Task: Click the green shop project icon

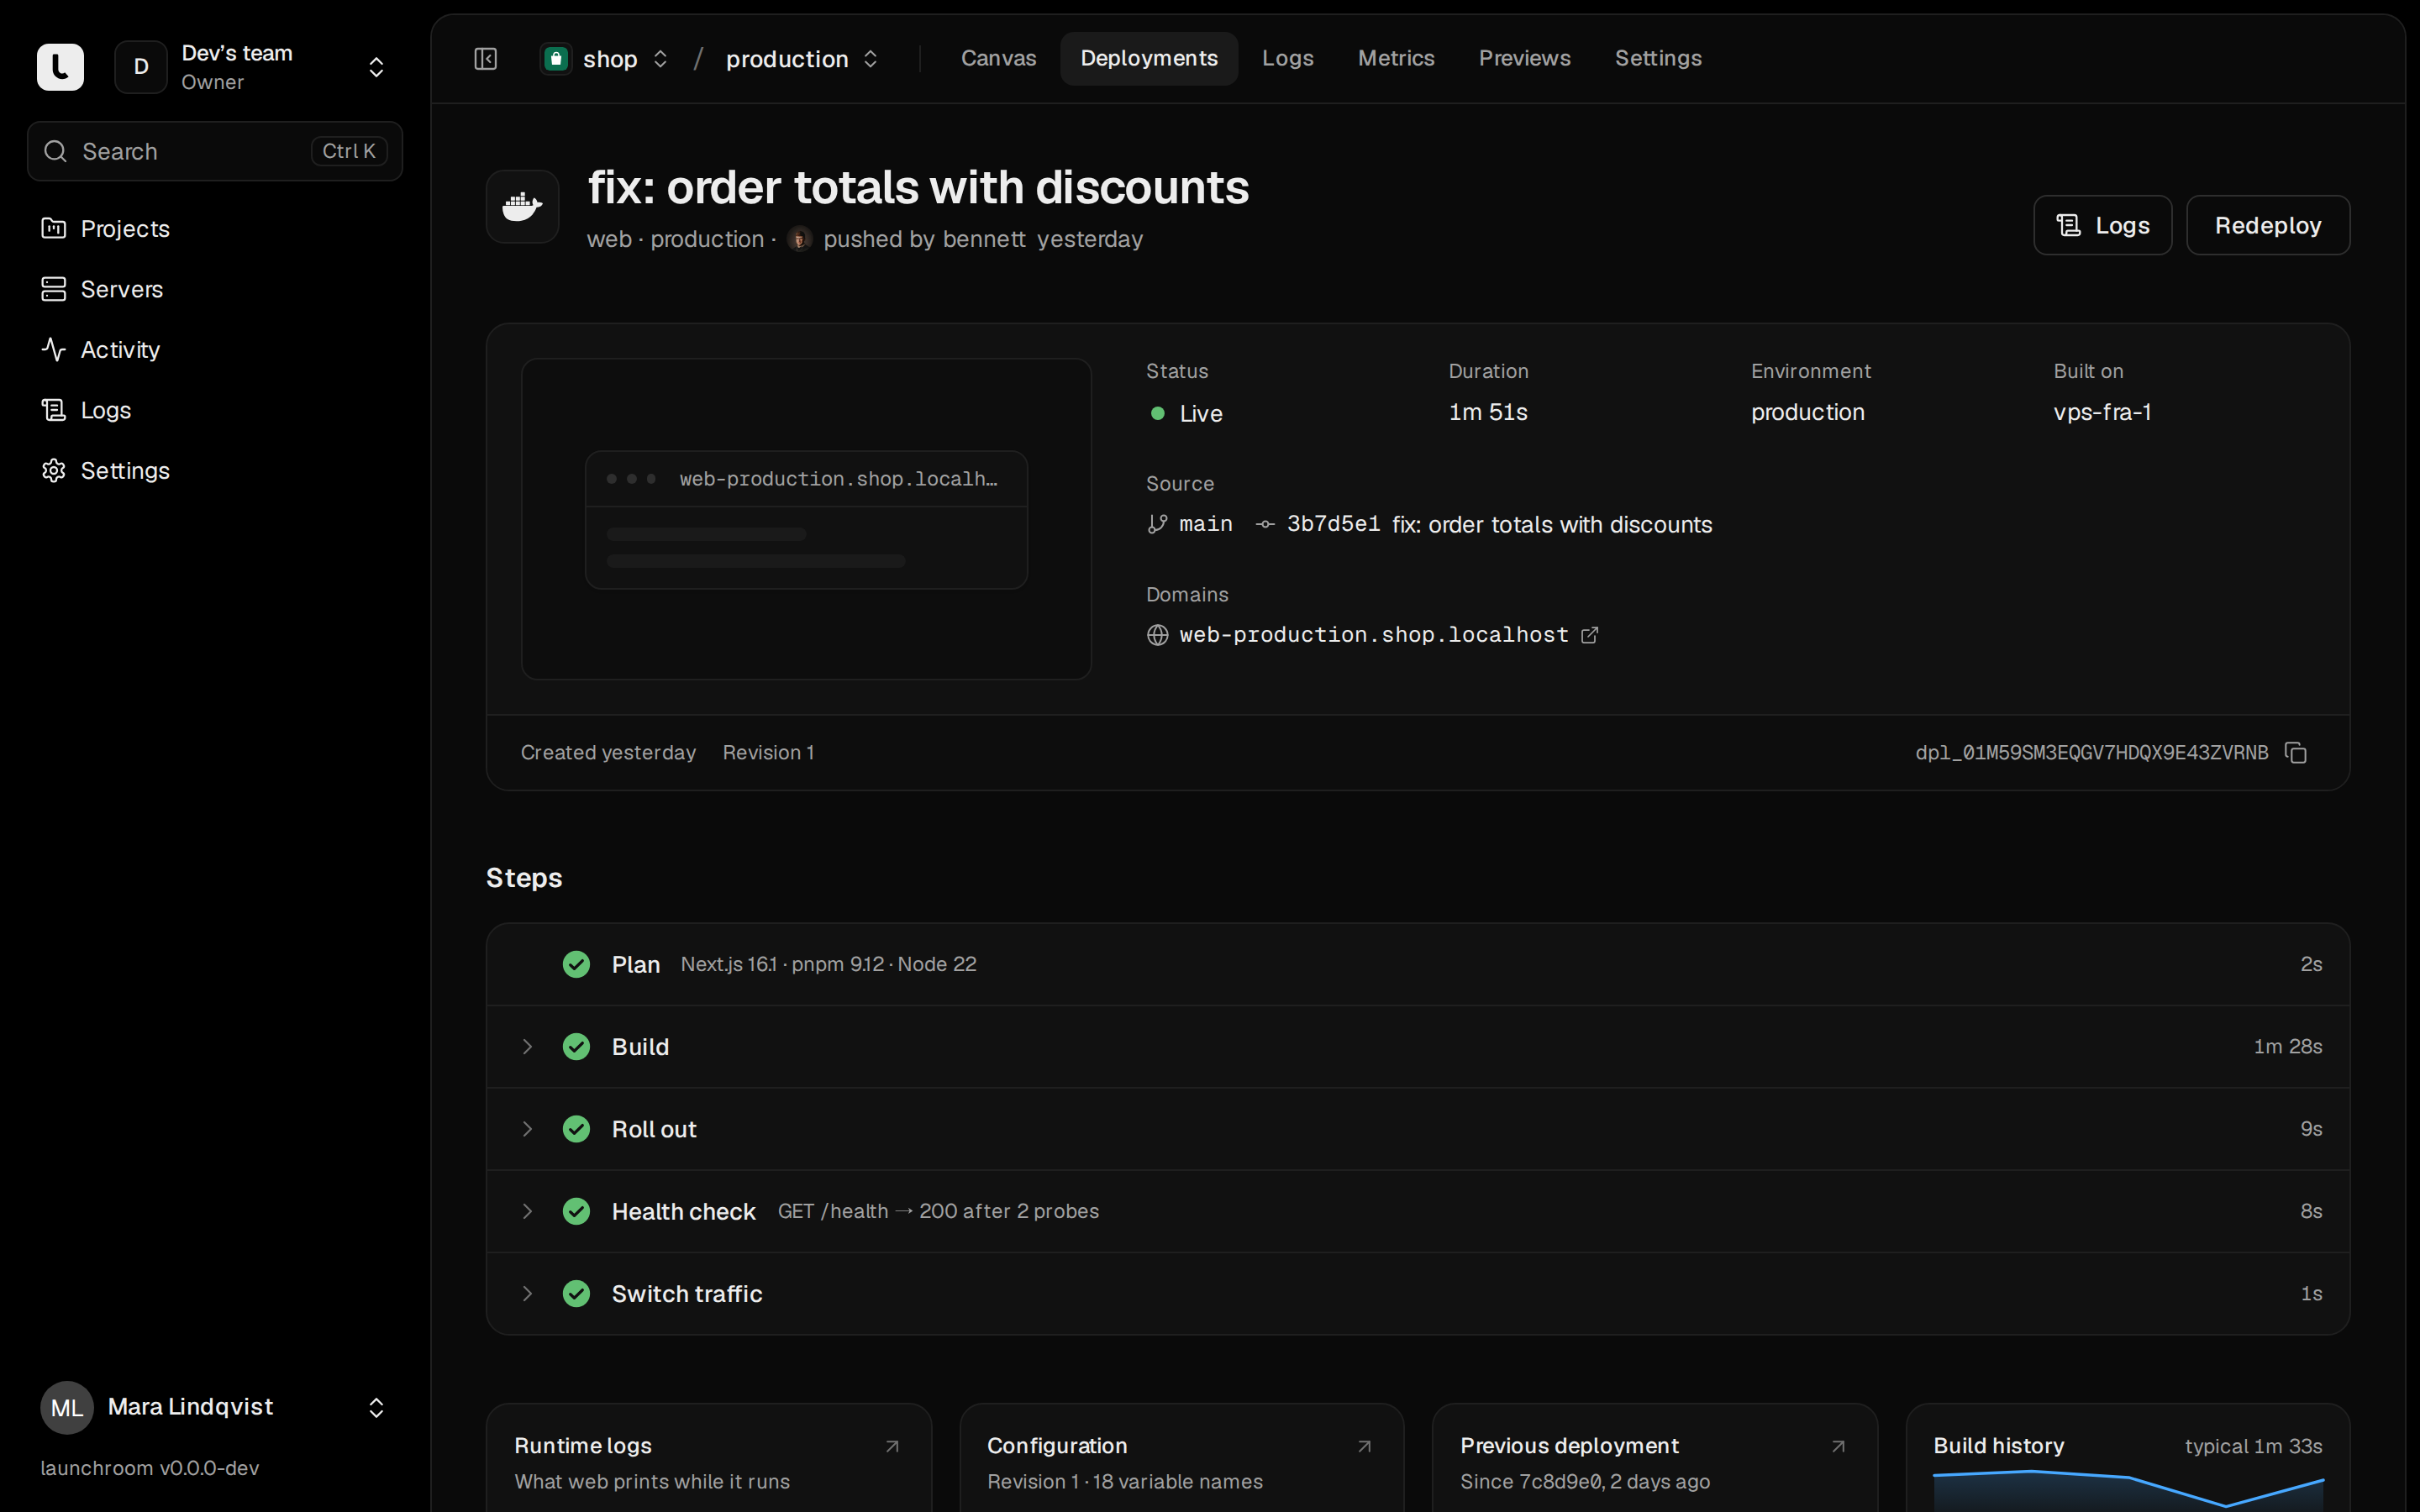Action: click(x=556, y=59)
